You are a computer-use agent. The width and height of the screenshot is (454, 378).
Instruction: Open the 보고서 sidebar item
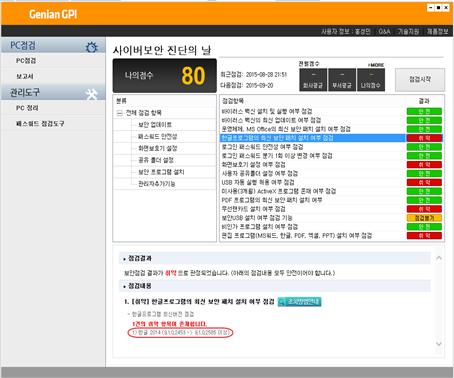[x=25, y=76]
